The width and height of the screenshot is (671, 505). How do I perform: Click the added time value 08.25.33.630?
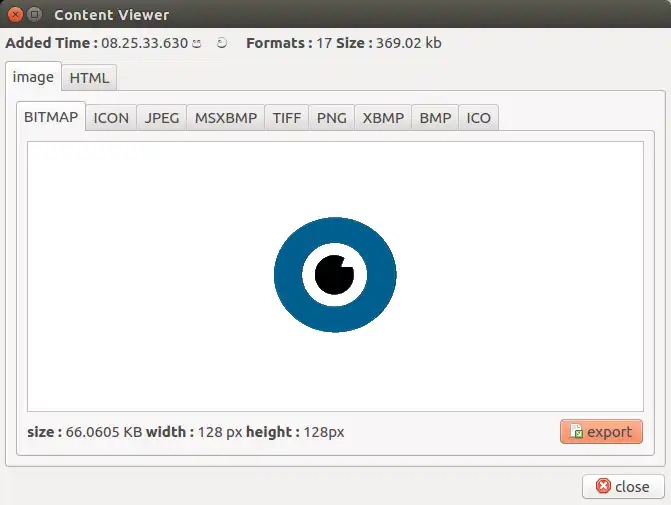click(x=145, y=43)
